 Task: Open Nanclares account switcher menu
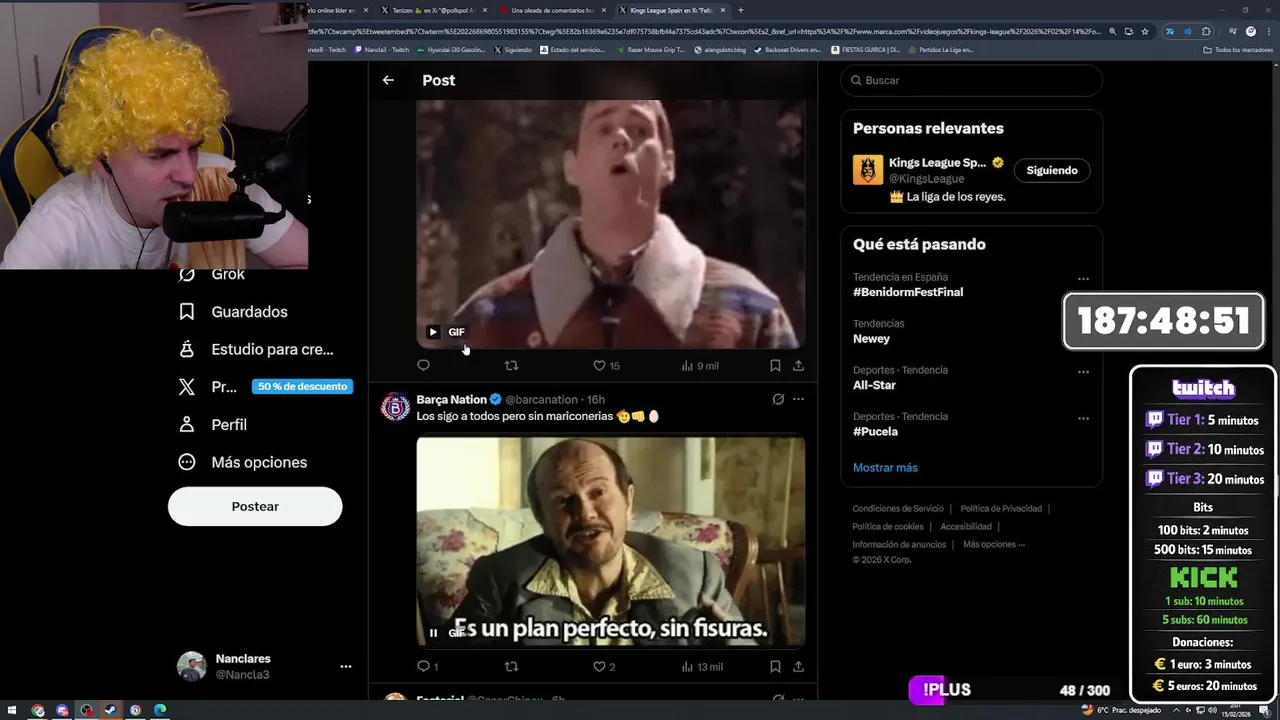pos(345,666)
